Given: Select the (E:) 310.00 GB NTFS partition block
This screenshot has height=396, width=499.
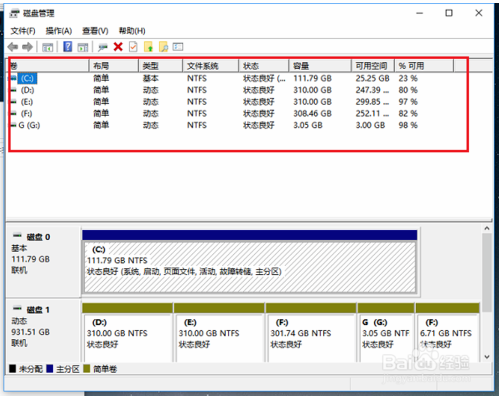Looking at the screenshot, I should [x=219, y=337].
